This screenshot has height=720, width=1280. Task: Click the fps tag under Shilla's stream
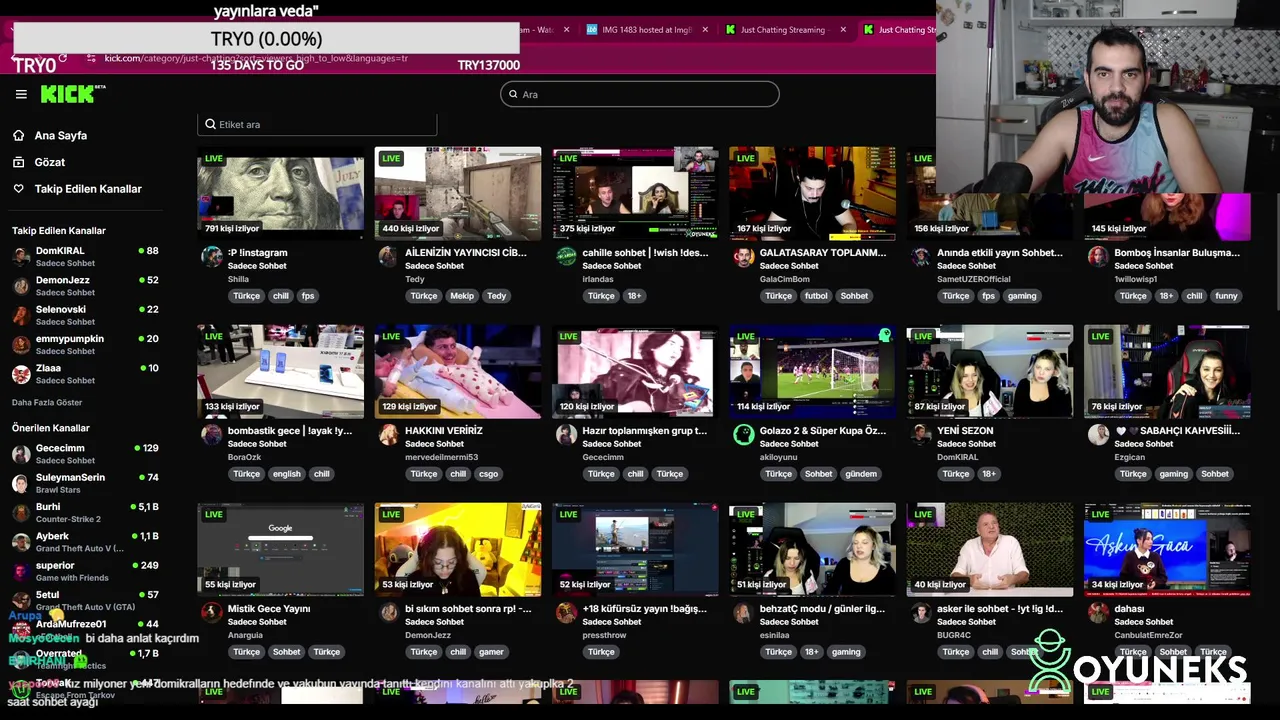308,296
